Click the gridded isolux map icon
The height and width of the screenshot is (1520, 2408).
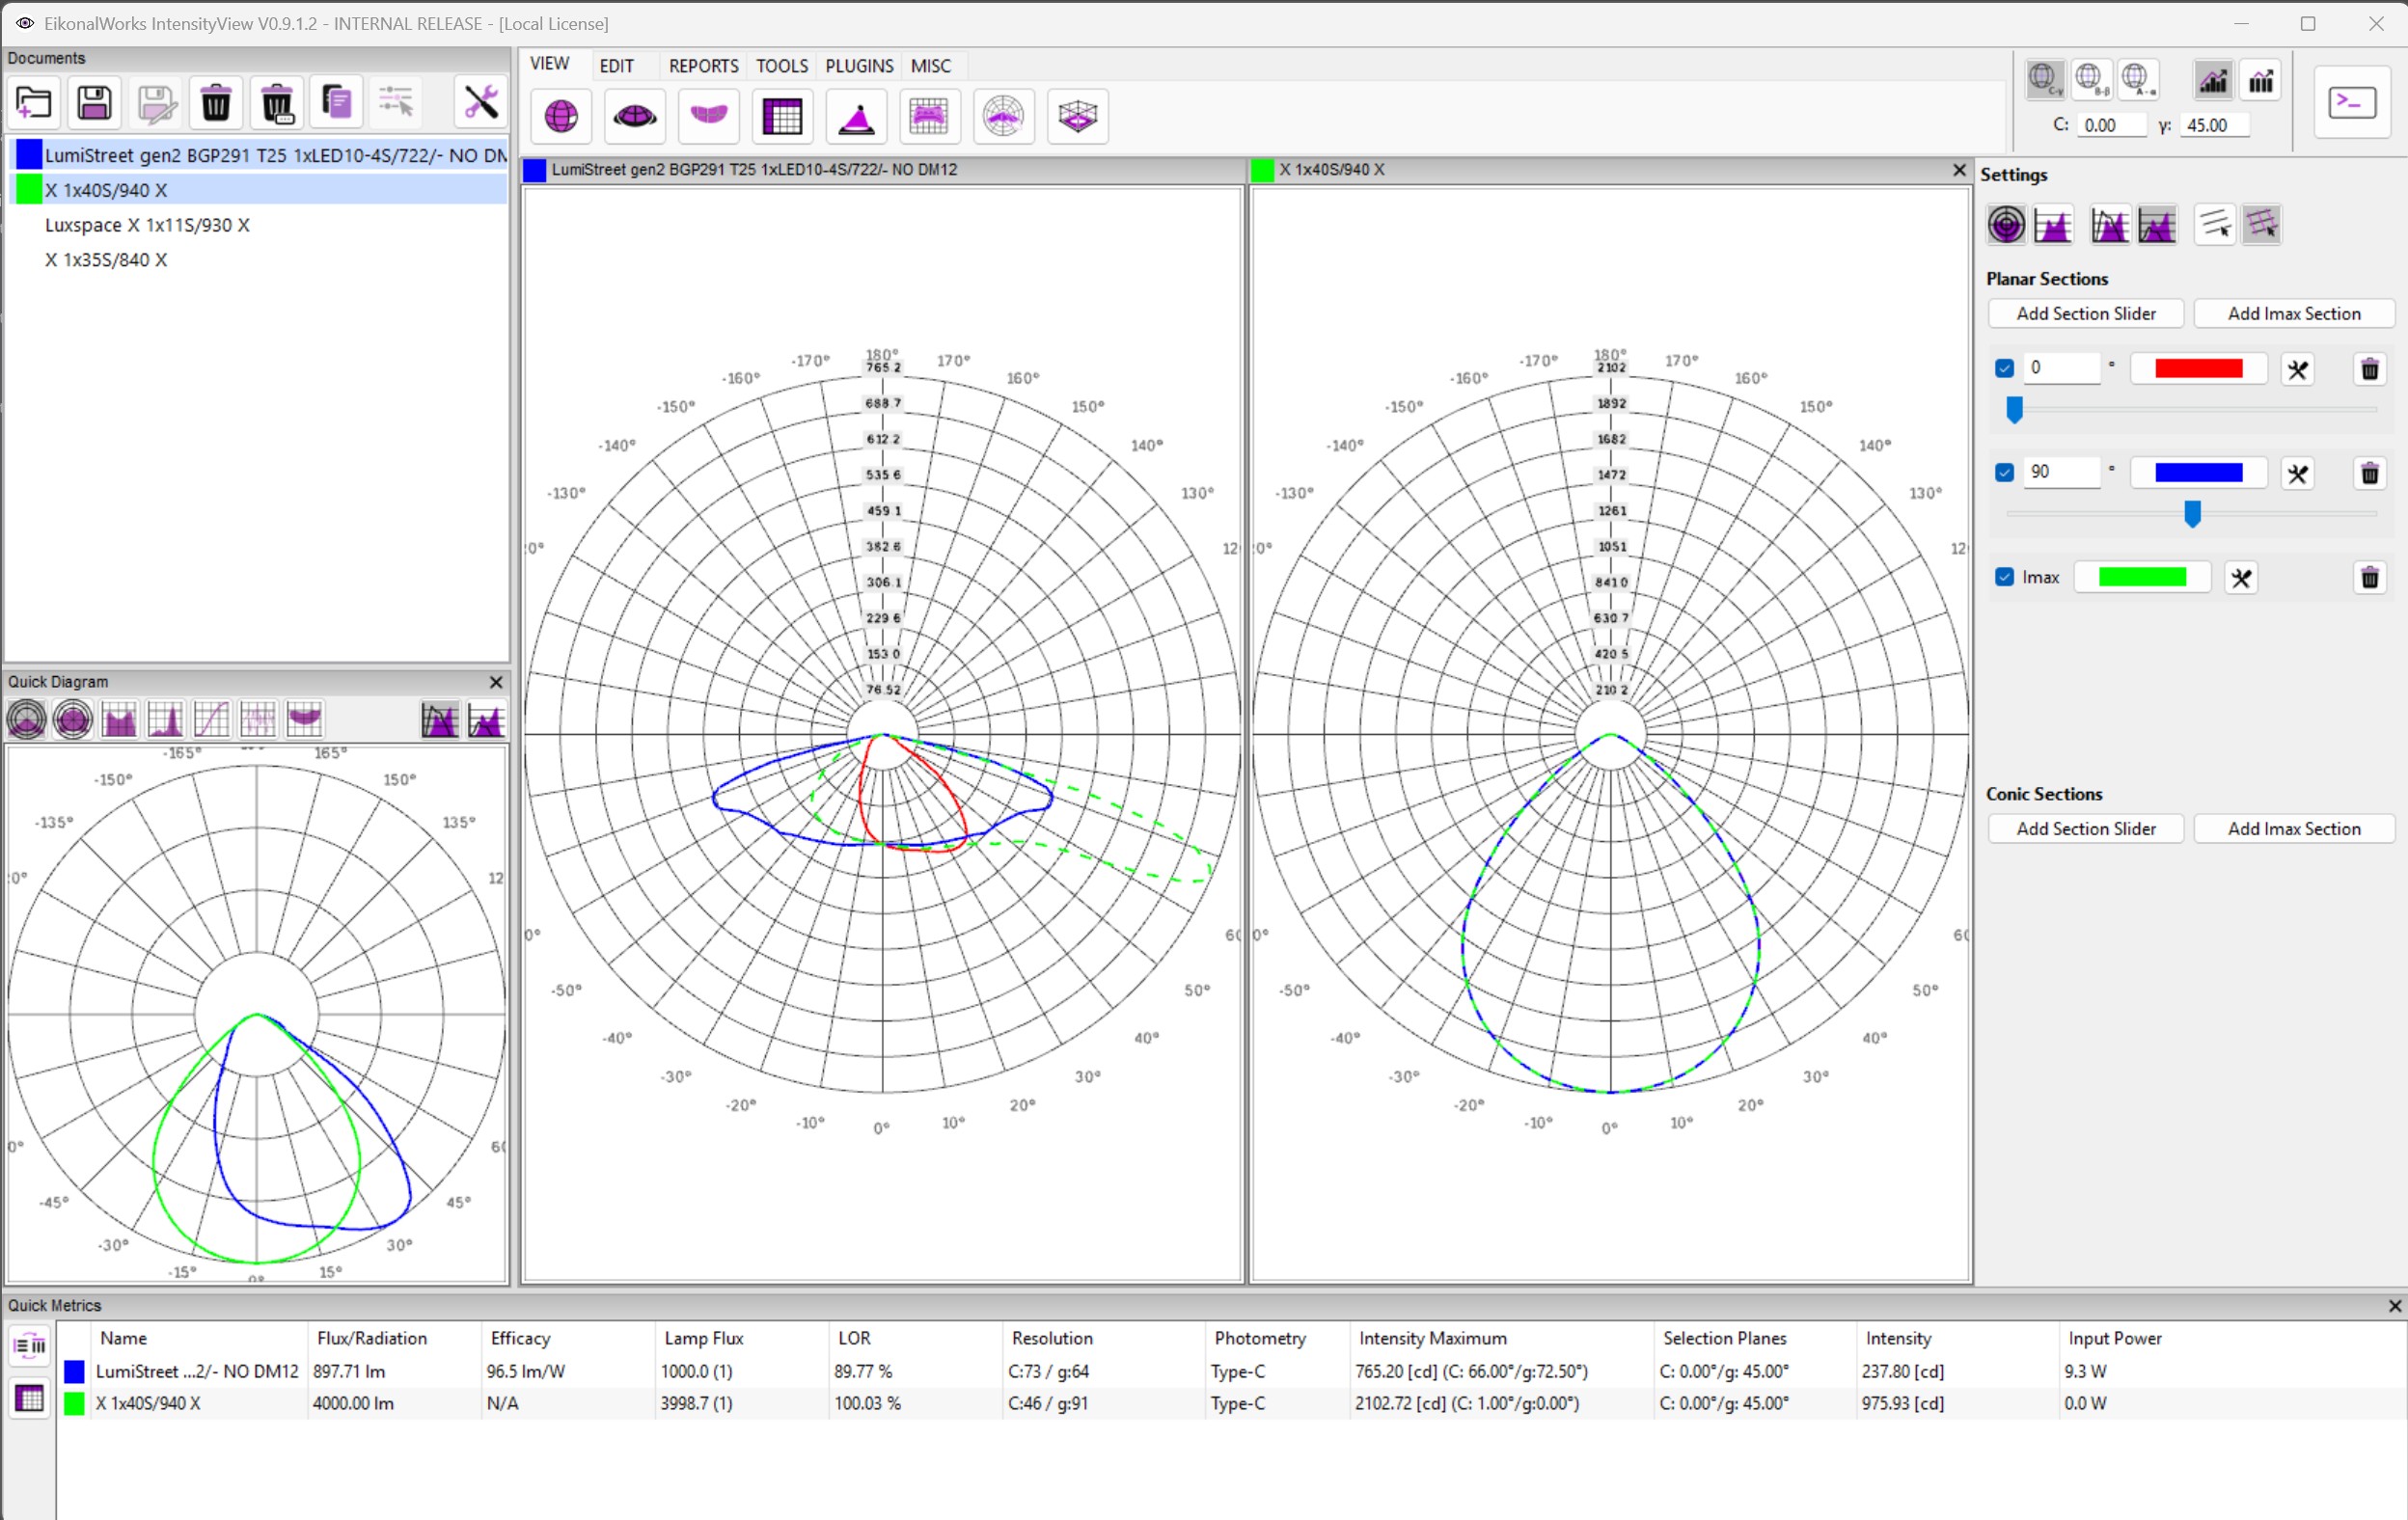coord(929,116)
